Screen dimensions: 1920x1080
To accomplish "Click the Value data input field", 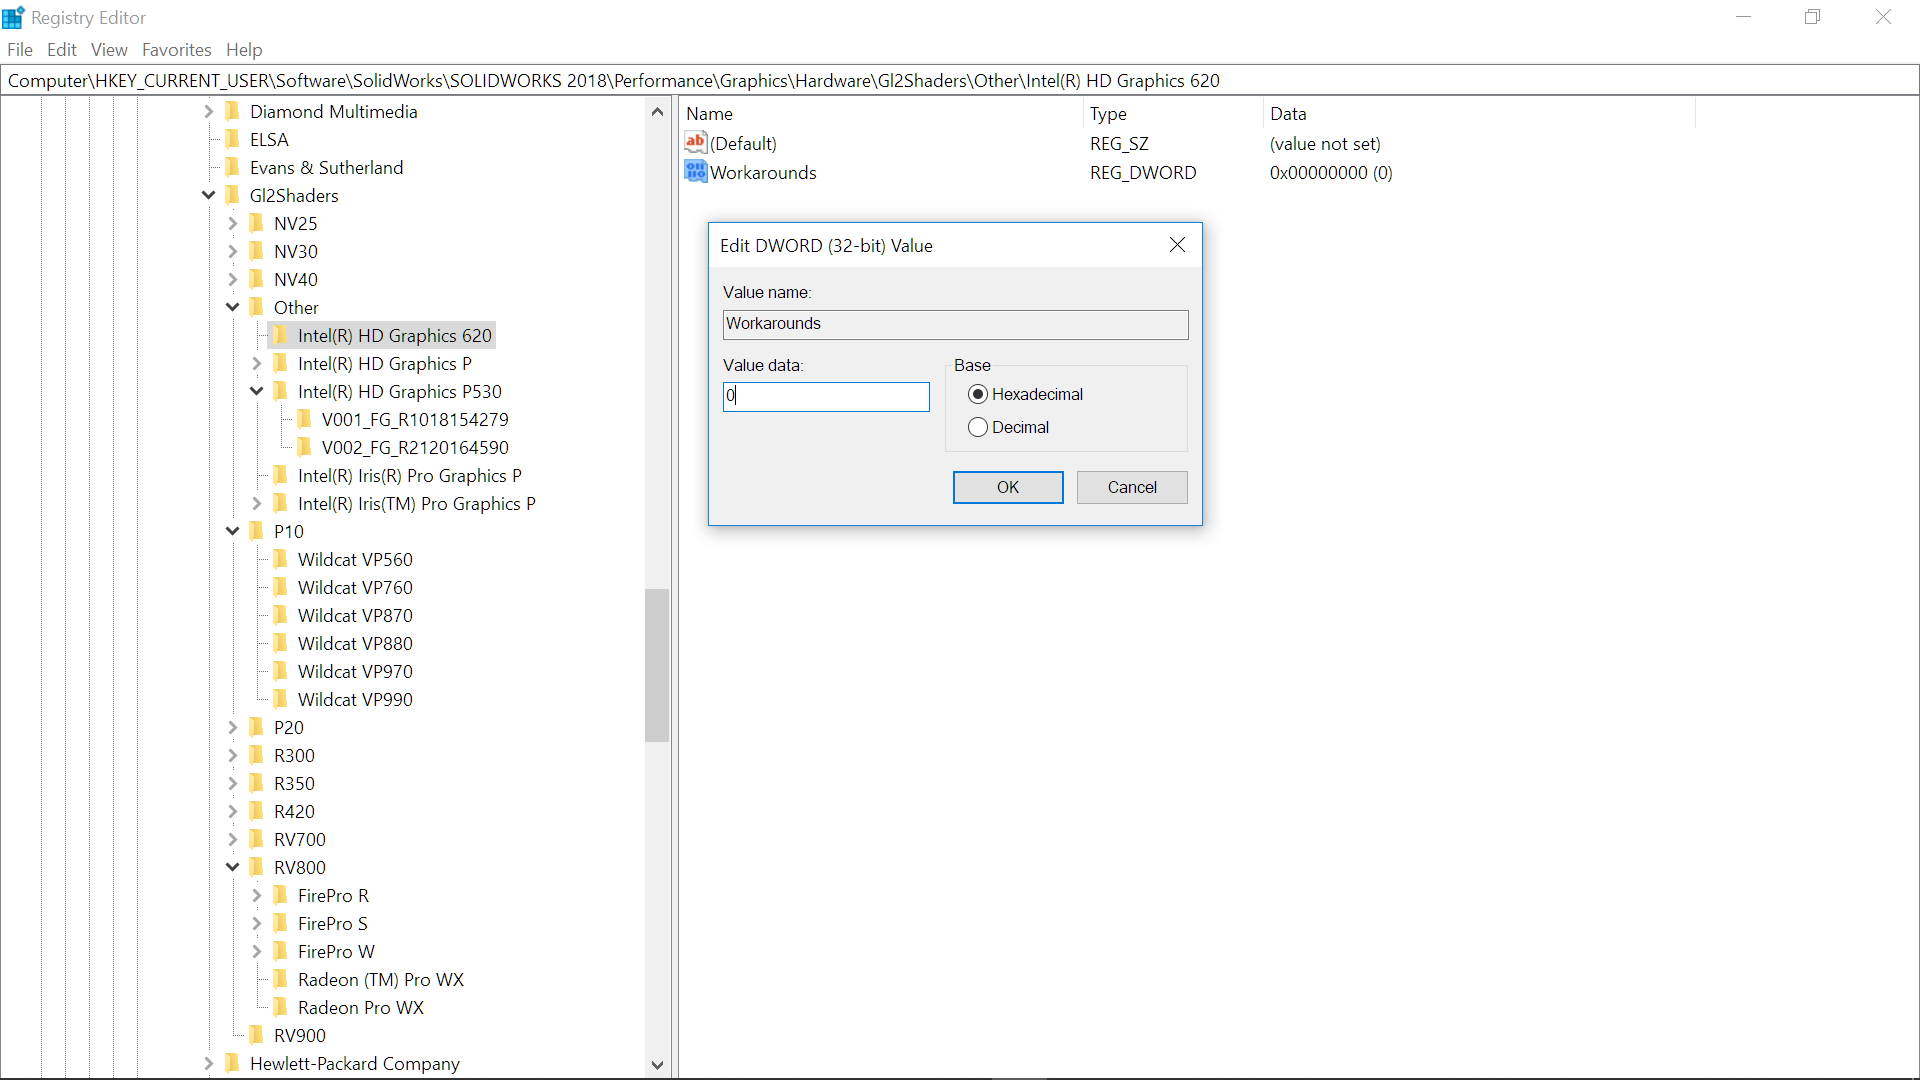I will [x=826, y=396].
